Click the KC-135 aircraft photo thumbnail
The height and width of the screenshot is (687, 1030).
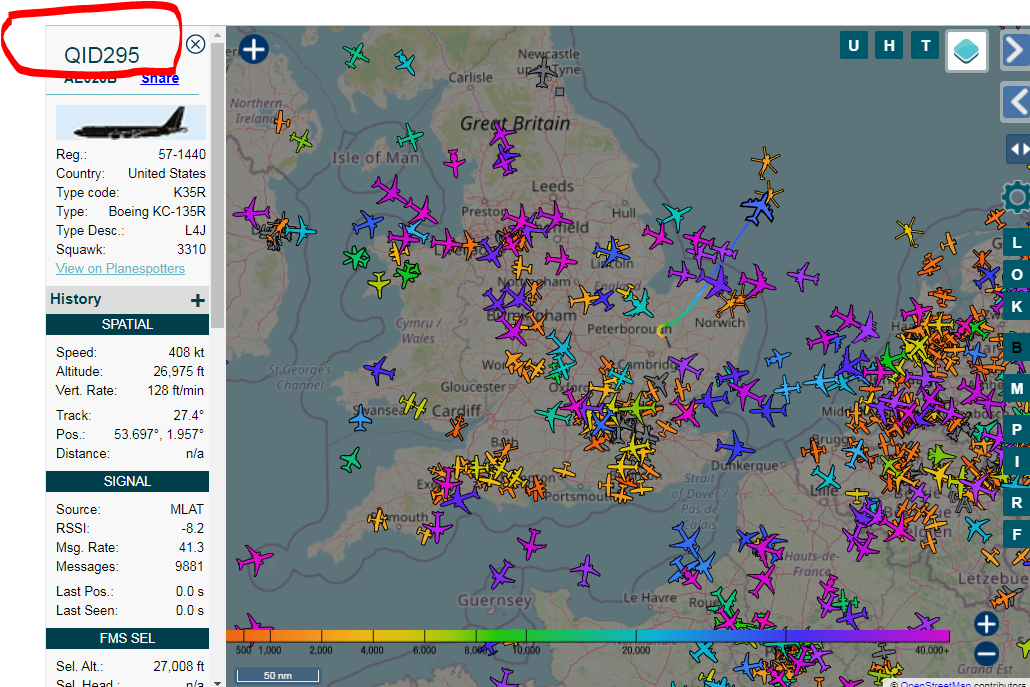[x=131, y=122]
